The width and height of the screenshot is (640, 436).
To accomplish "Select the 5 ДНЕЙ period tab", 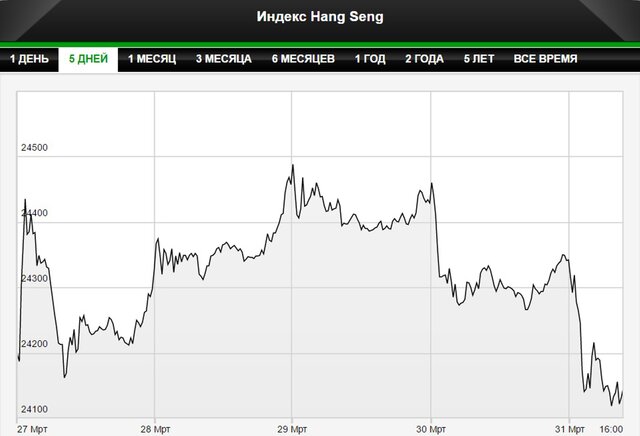I will (88, 59).
